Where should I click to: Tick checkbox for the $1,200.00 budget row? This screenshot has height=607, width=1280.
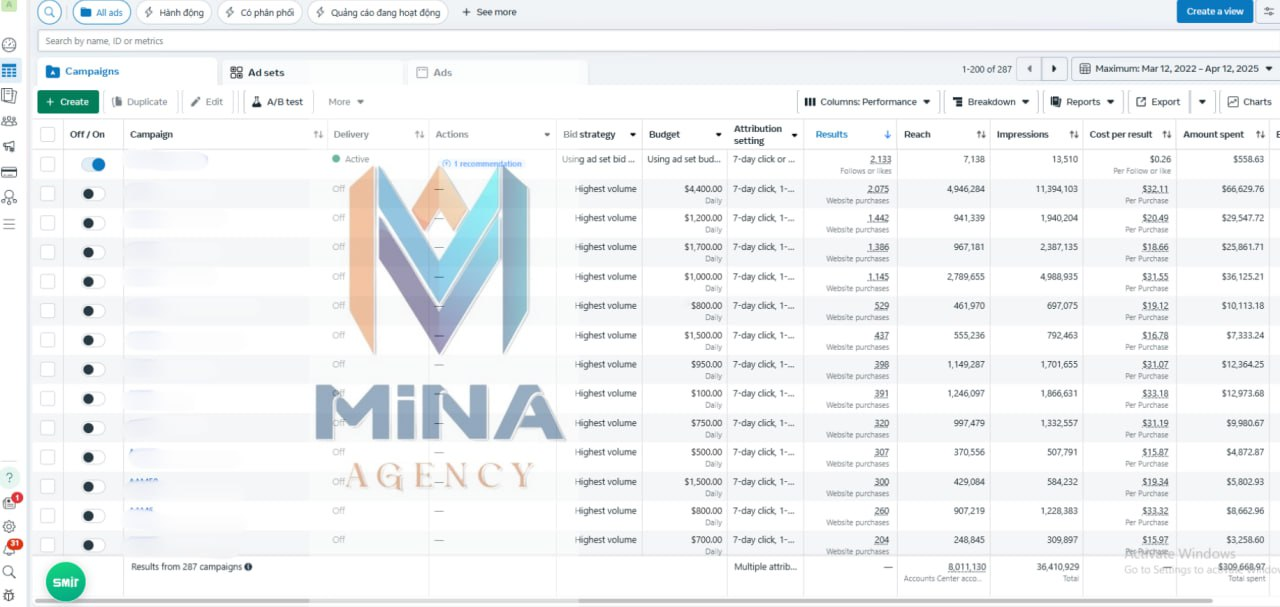[x=47, y=223]
